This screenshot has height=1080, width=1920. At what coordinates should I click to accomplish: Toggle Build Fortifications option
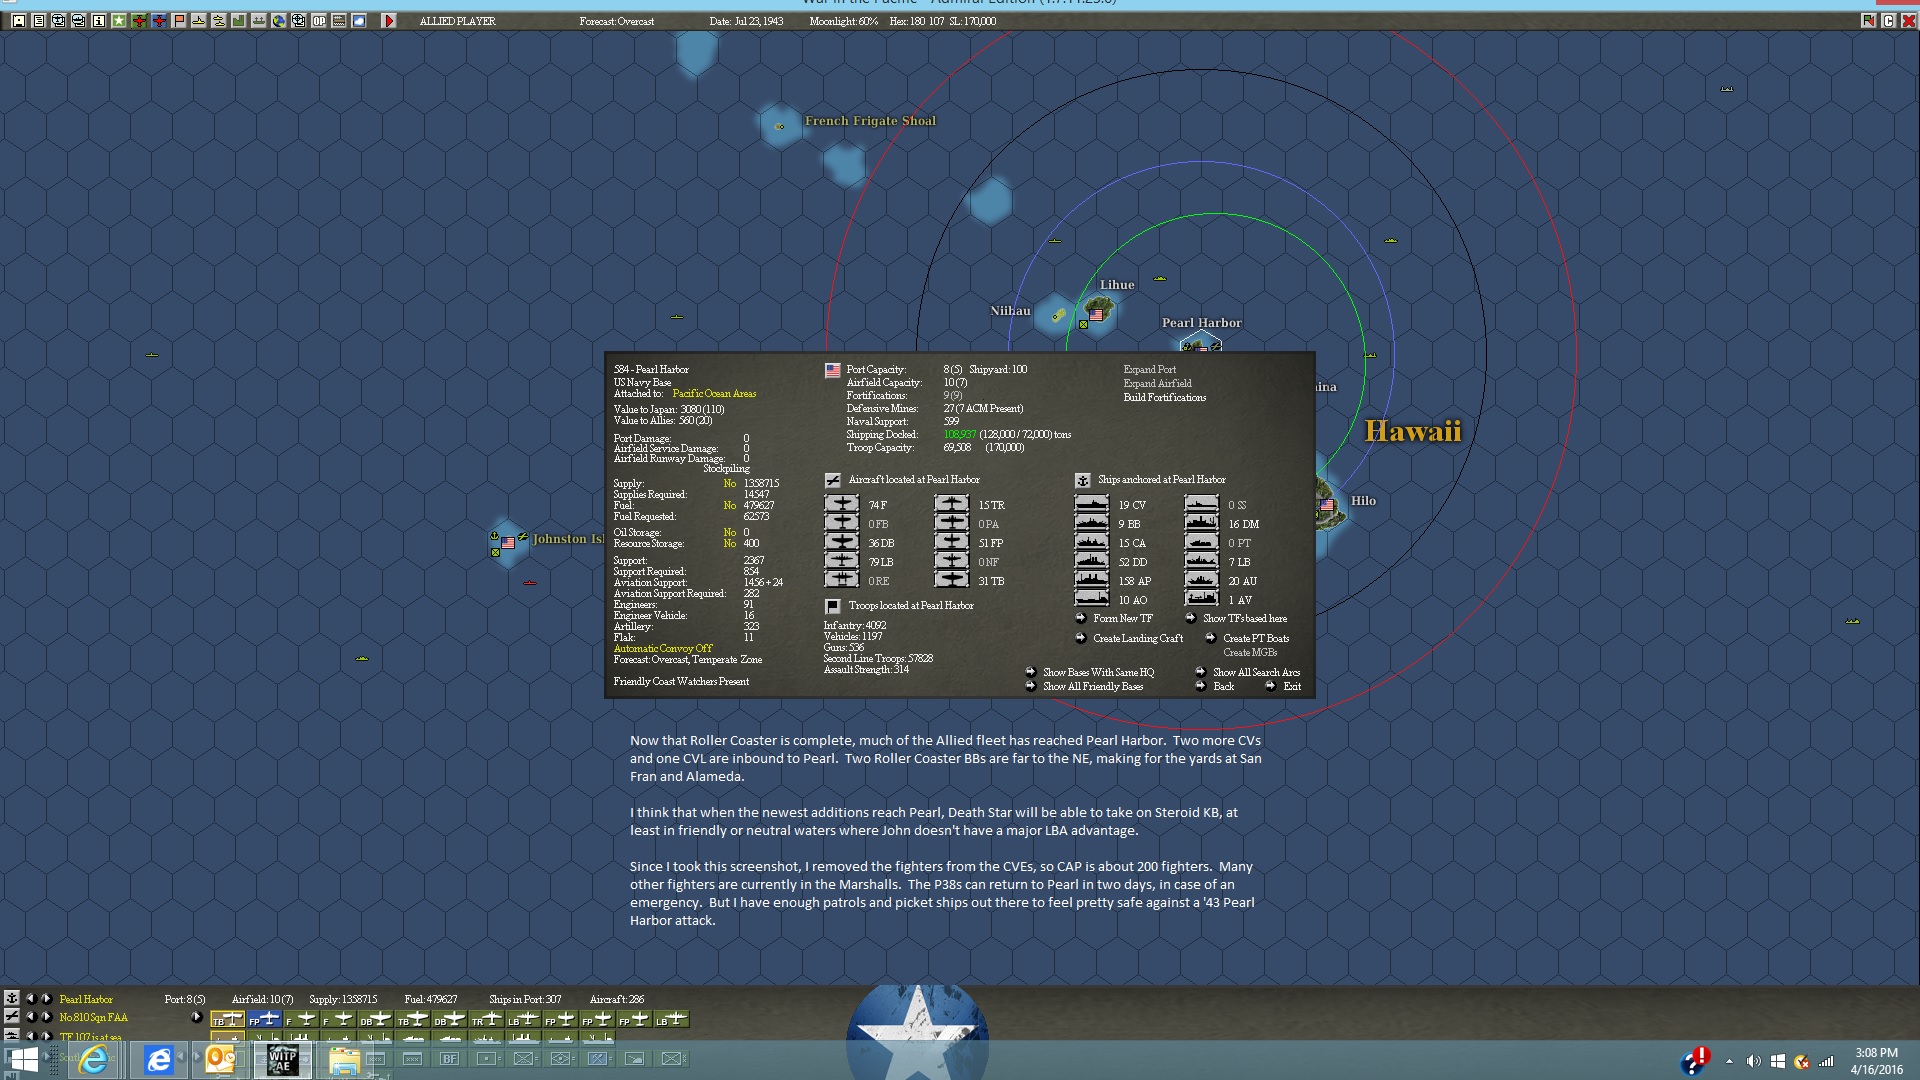1165,397
